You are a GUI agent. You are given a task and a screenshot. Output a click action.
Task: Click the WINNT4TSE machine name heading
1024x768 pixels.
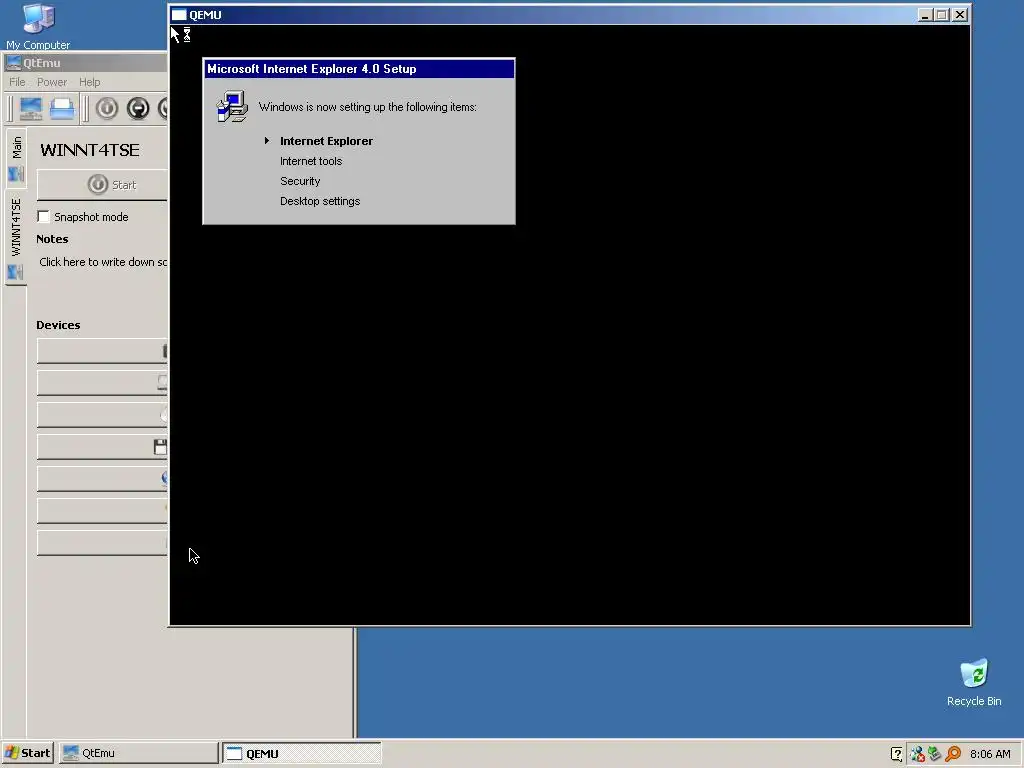coord(89,150)
